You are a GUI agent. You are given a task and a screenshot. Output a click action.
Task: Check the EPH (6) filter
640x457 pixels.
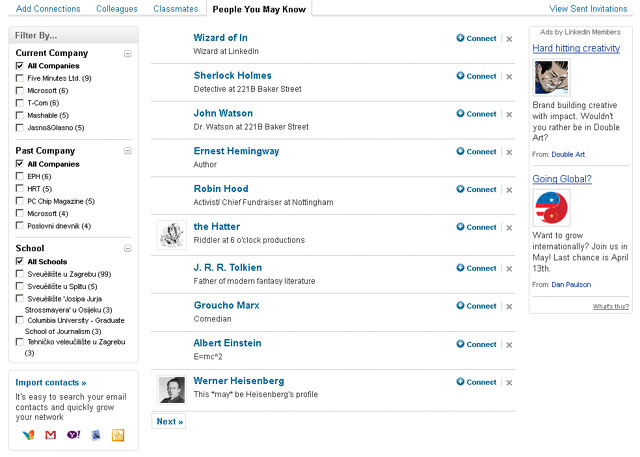click(19, 176)
